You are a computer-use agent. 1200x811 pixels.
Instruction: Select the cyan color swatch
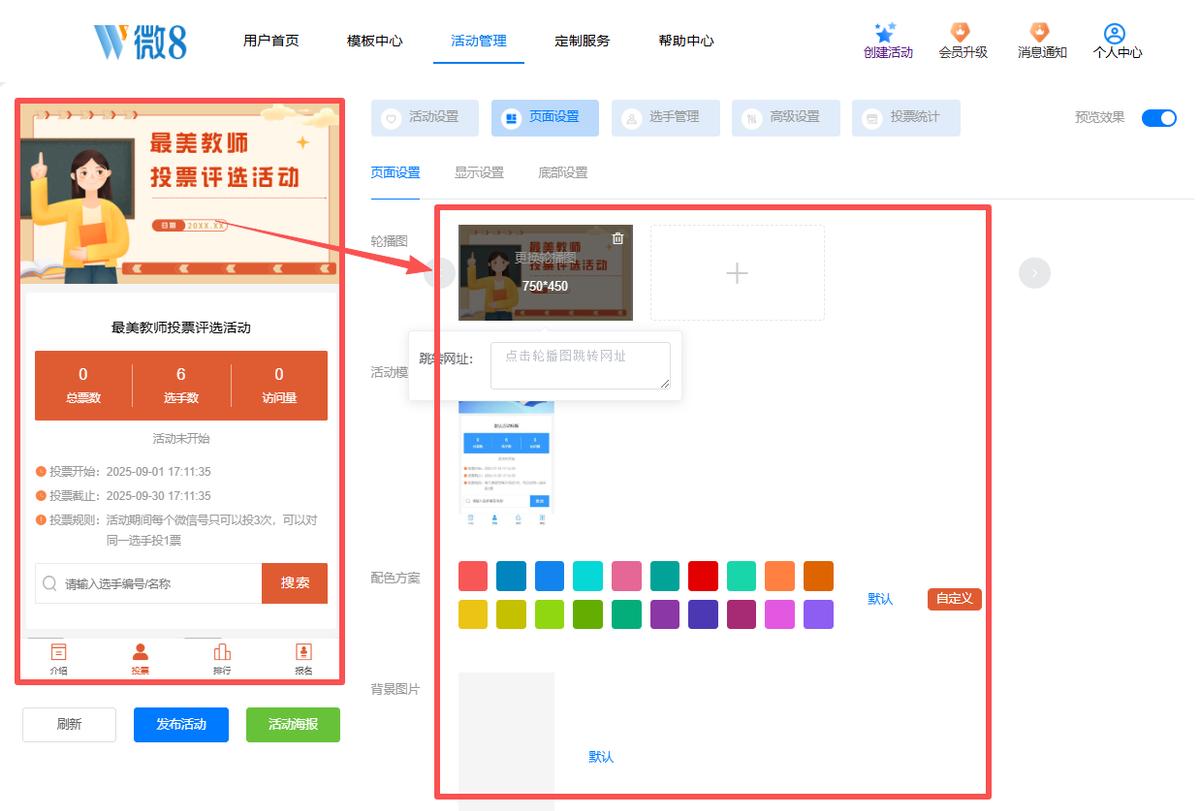click(x=588, y=576)
